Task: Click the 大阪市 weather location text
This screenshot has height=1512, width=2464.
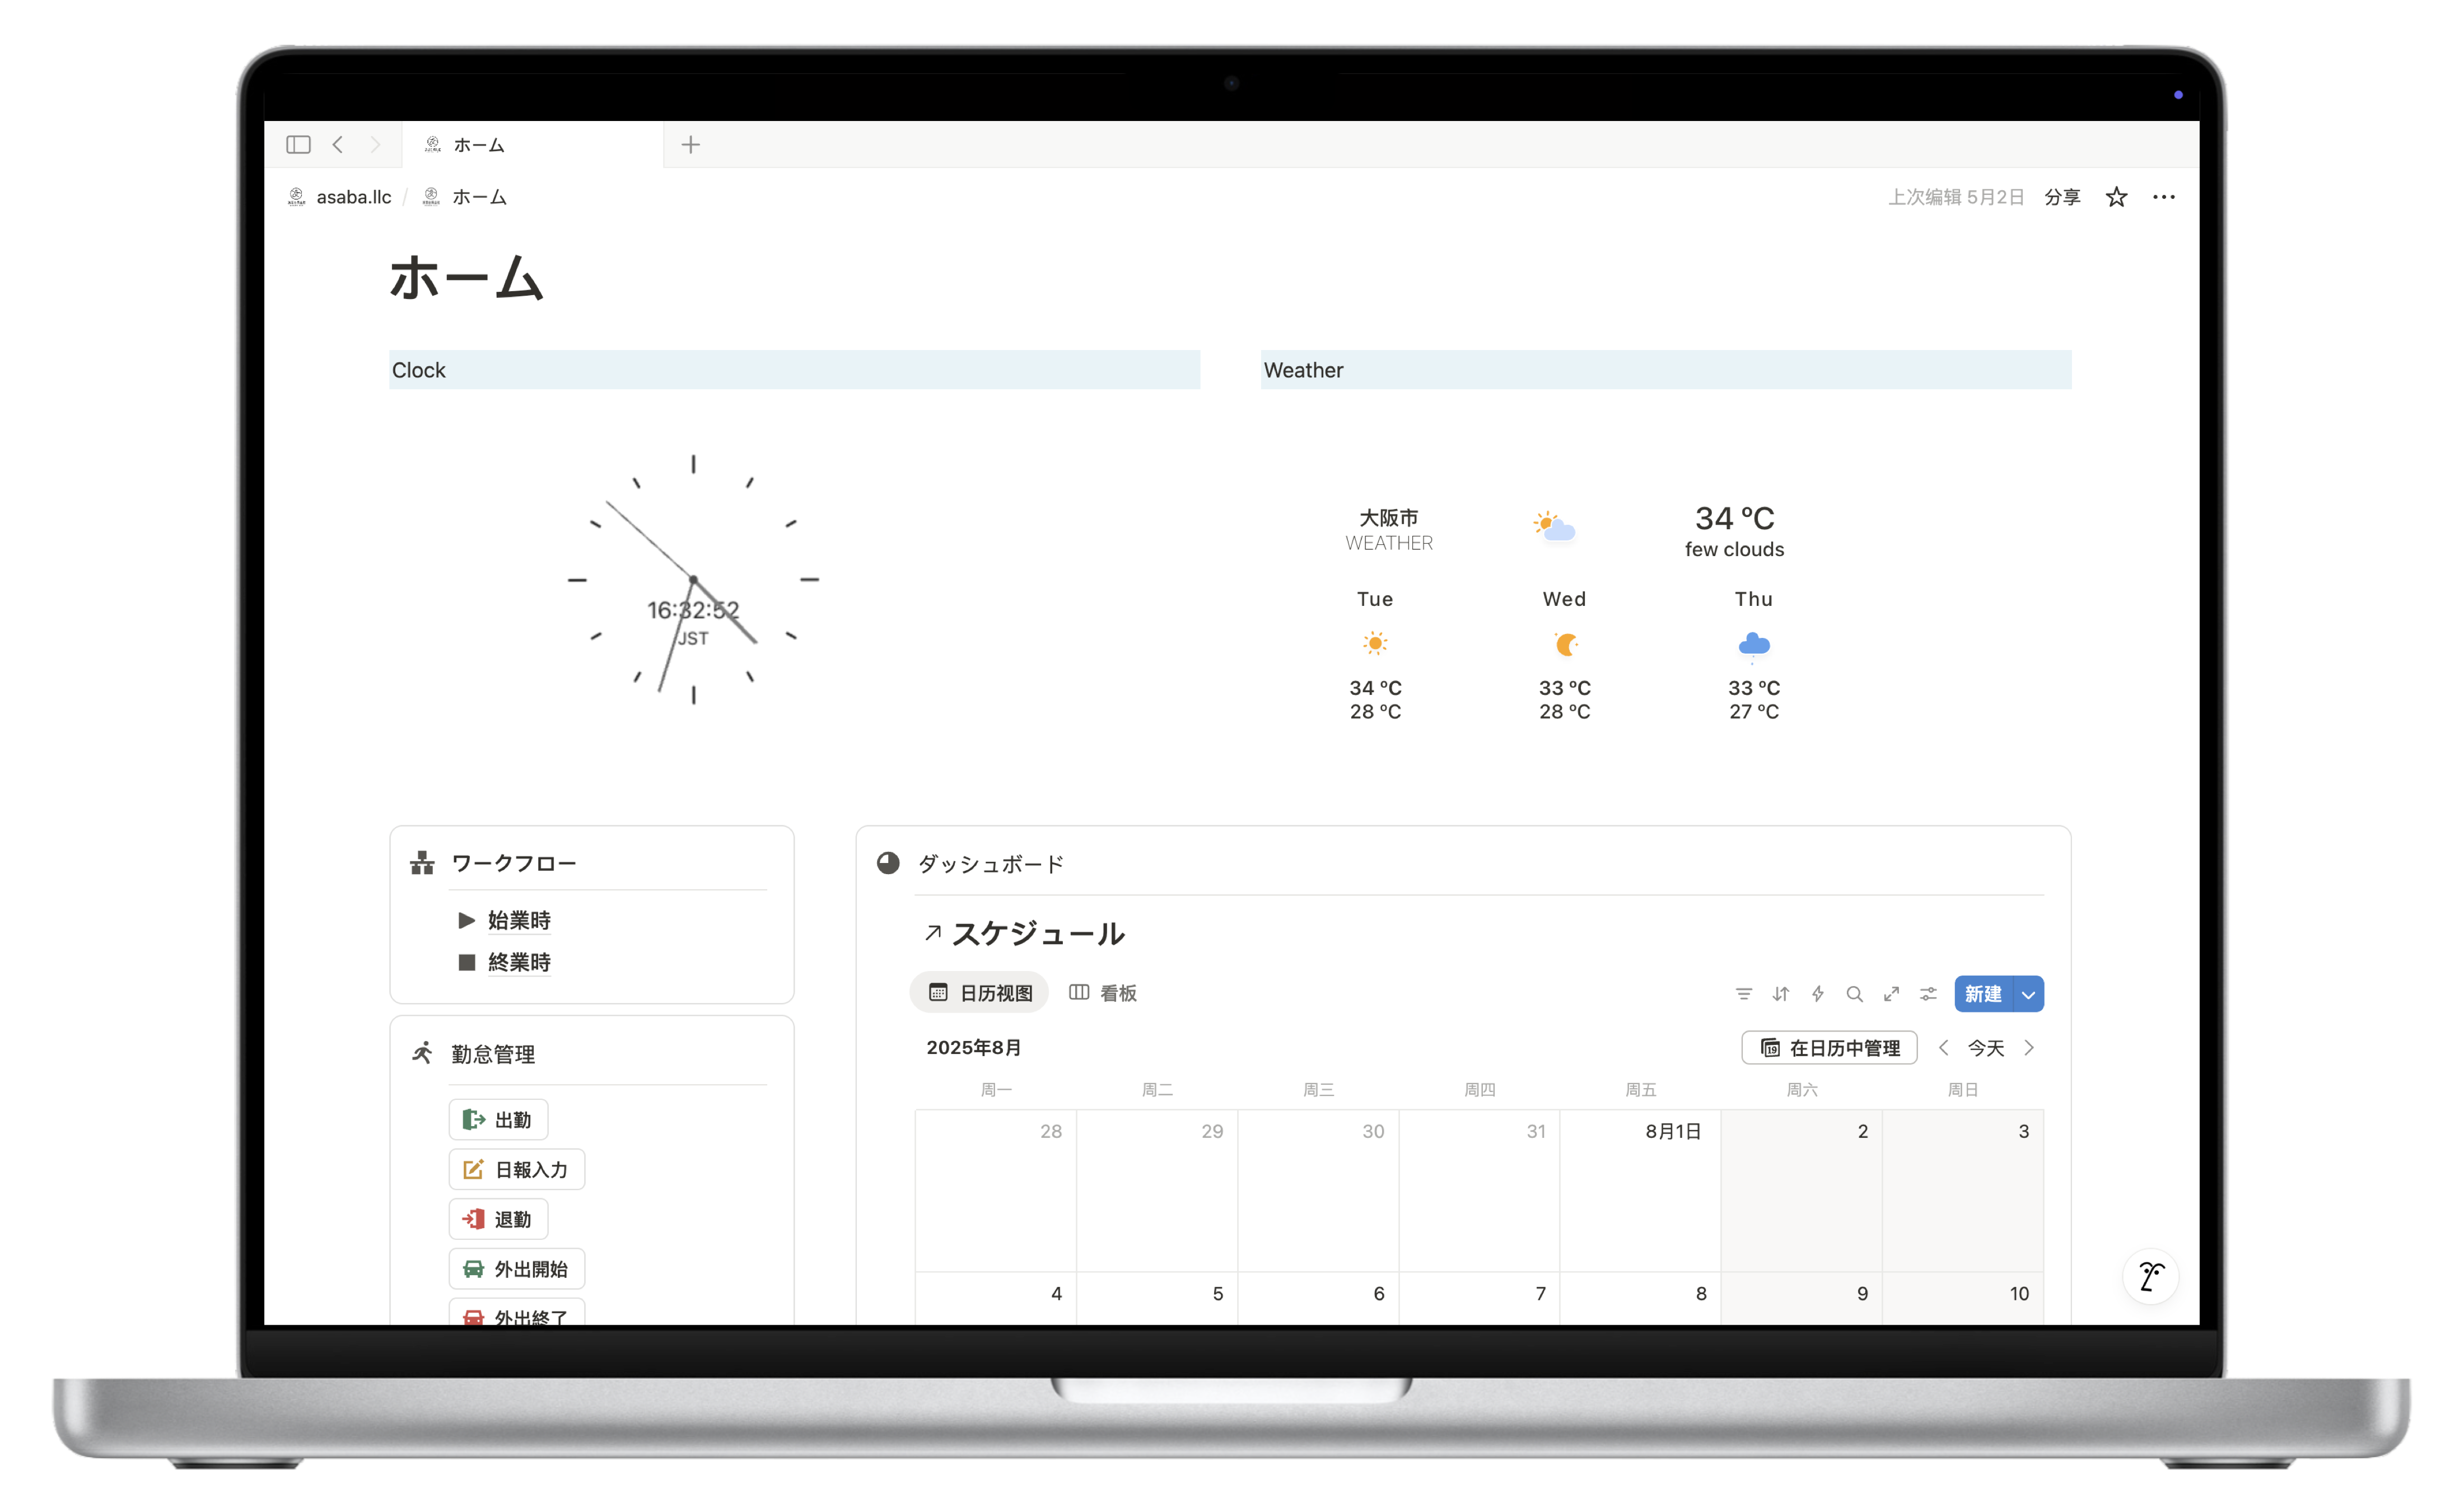Action: click(x=1389, y=518)
